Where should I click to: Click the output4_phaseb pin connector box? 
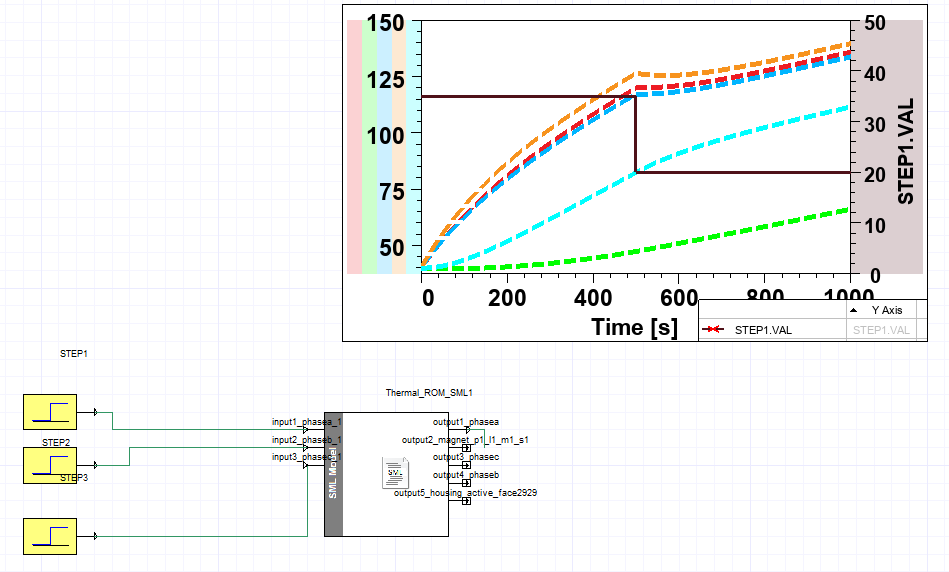466,483
